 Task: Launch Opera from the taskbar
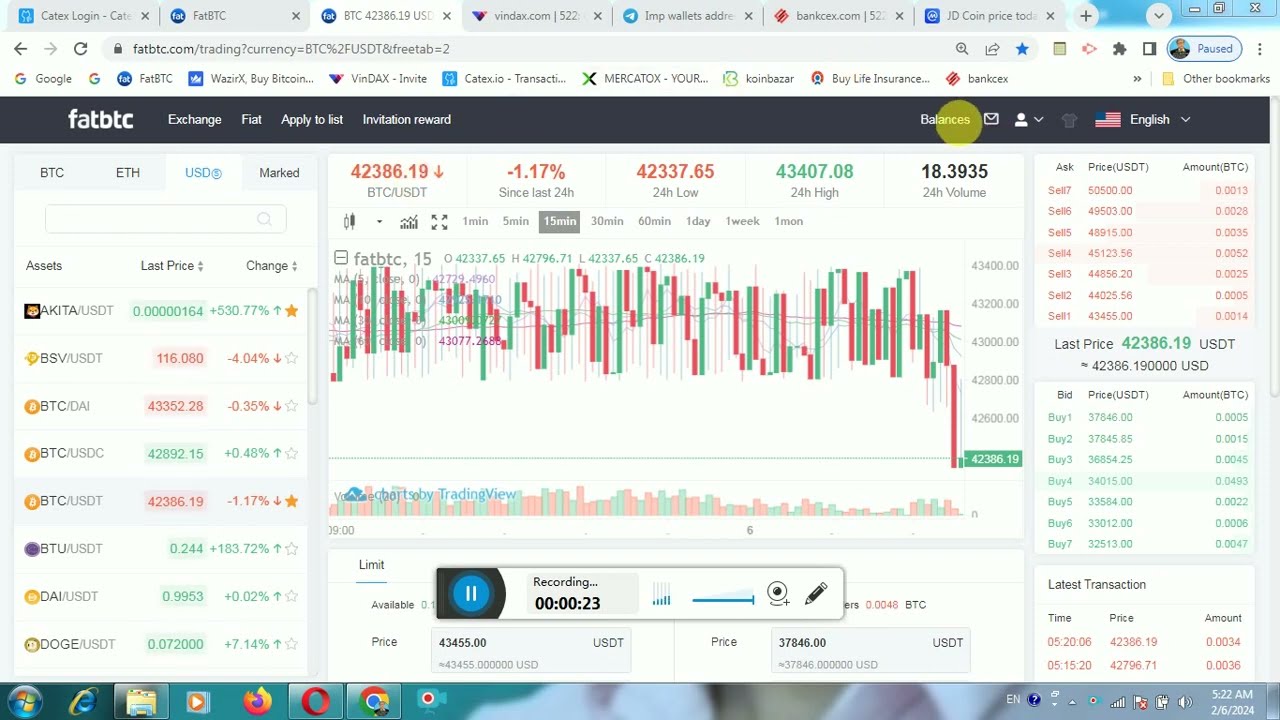316,702
